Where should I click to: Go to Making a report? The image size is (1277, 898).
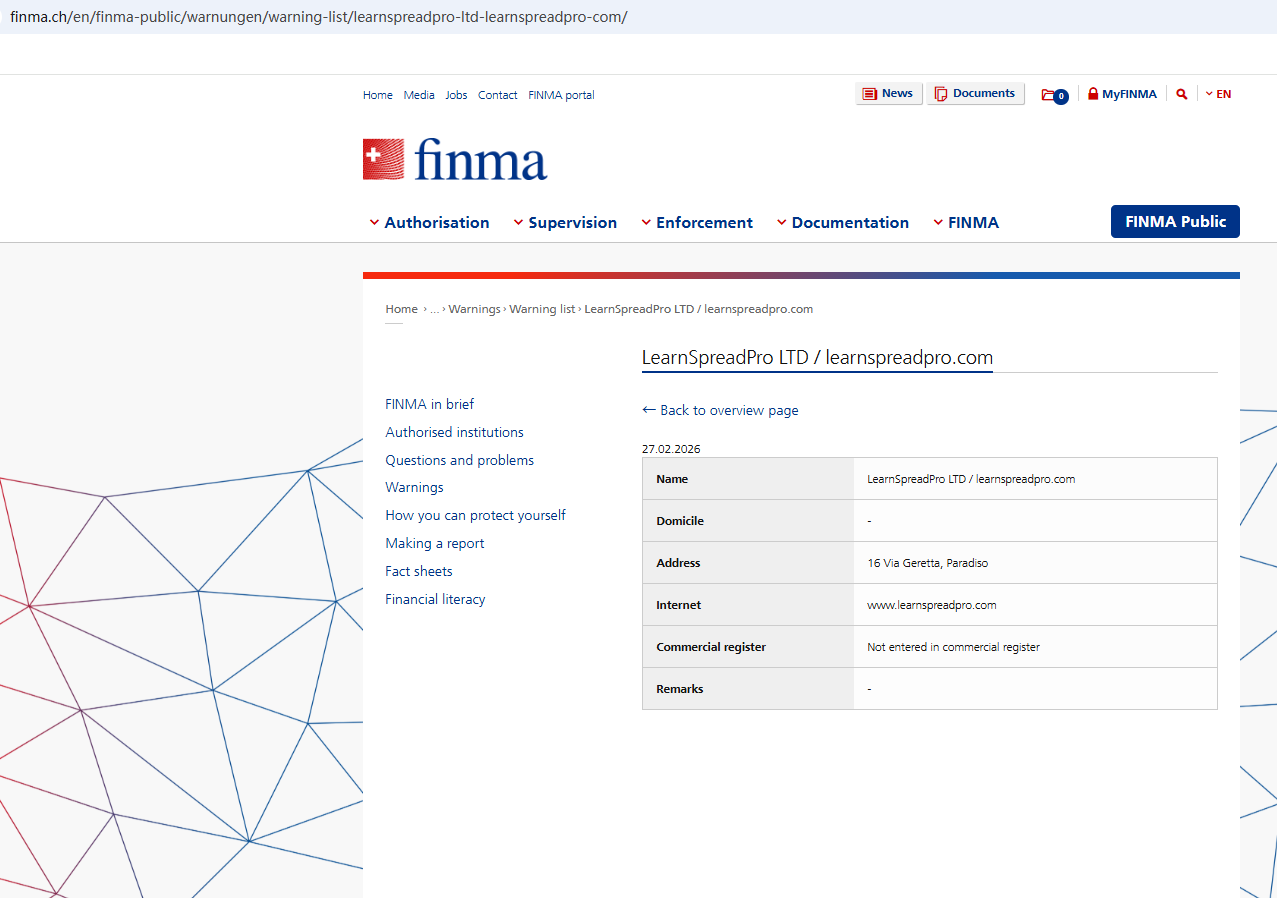[x=434, y=543]
